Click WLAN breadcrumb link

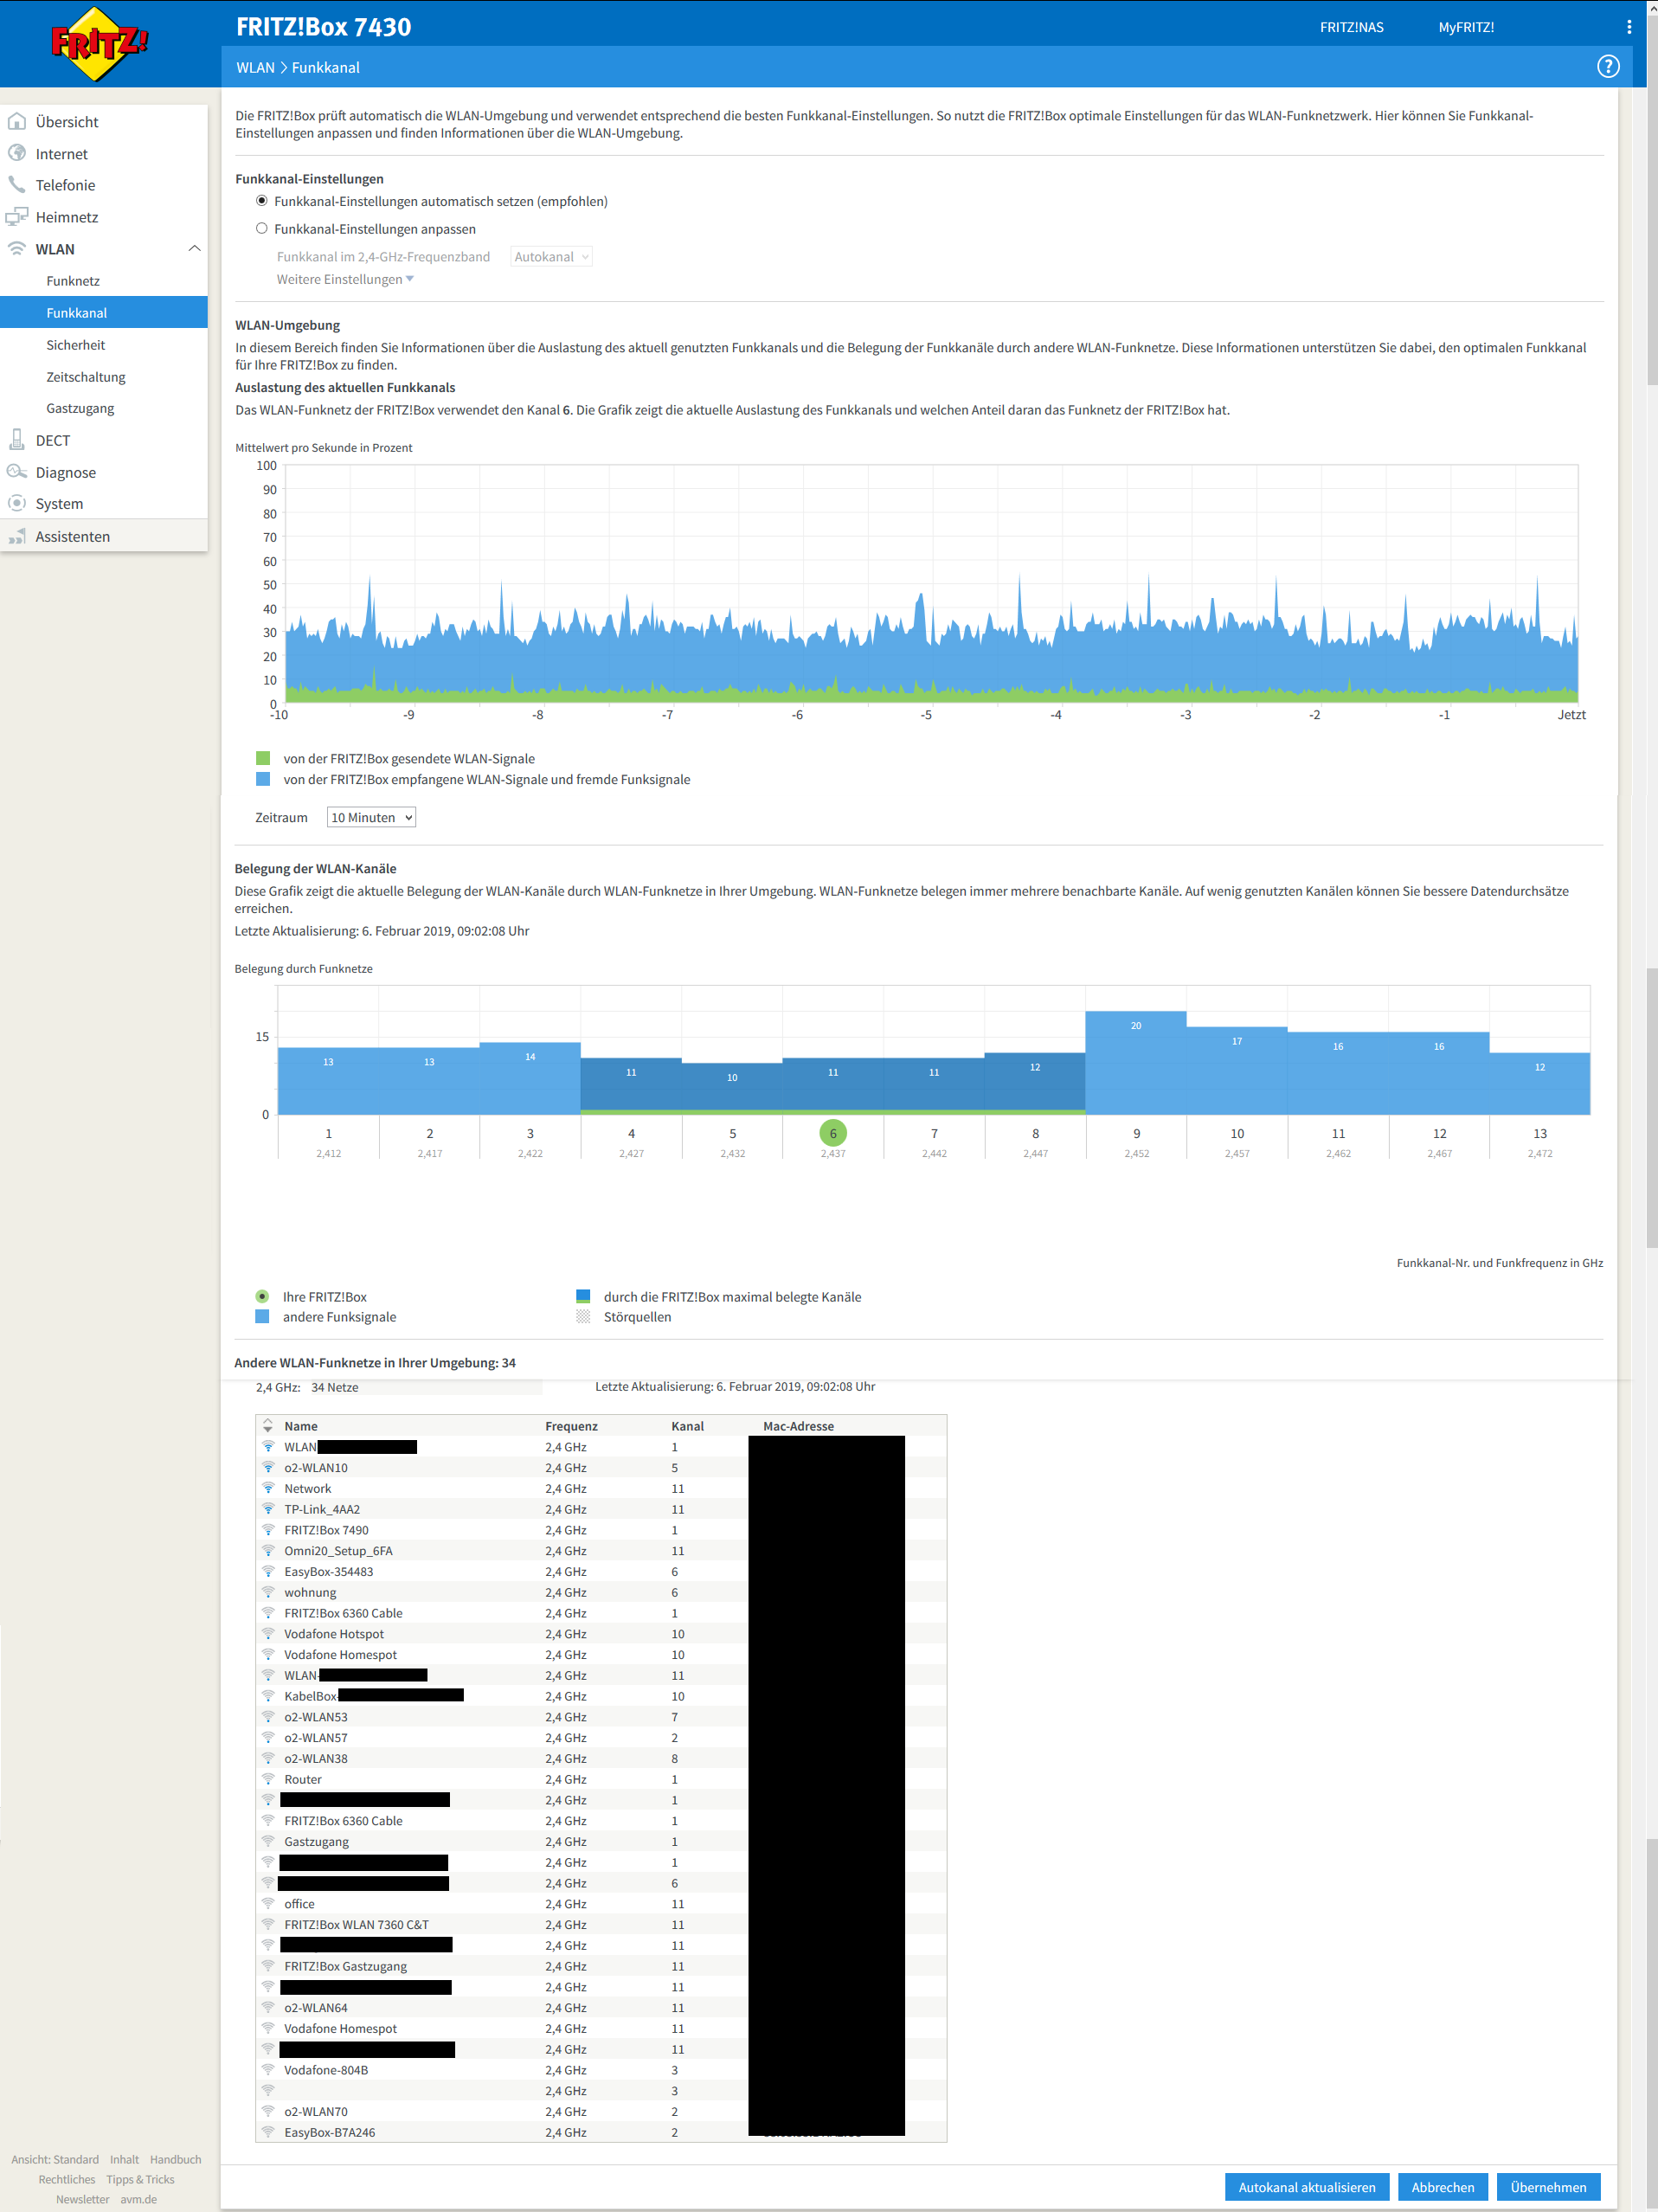click(255, 67)
